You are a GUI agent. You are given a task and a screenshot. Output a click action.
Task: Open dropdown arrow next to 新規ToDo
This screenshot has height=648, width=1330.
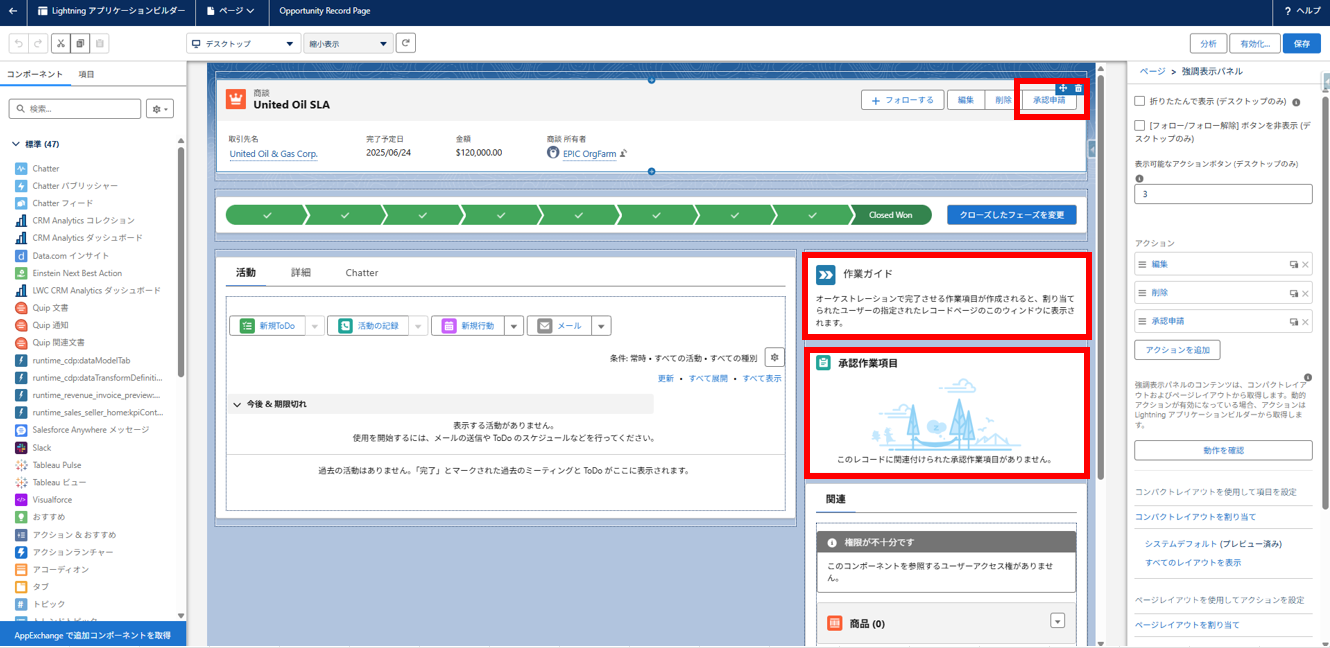314,326
